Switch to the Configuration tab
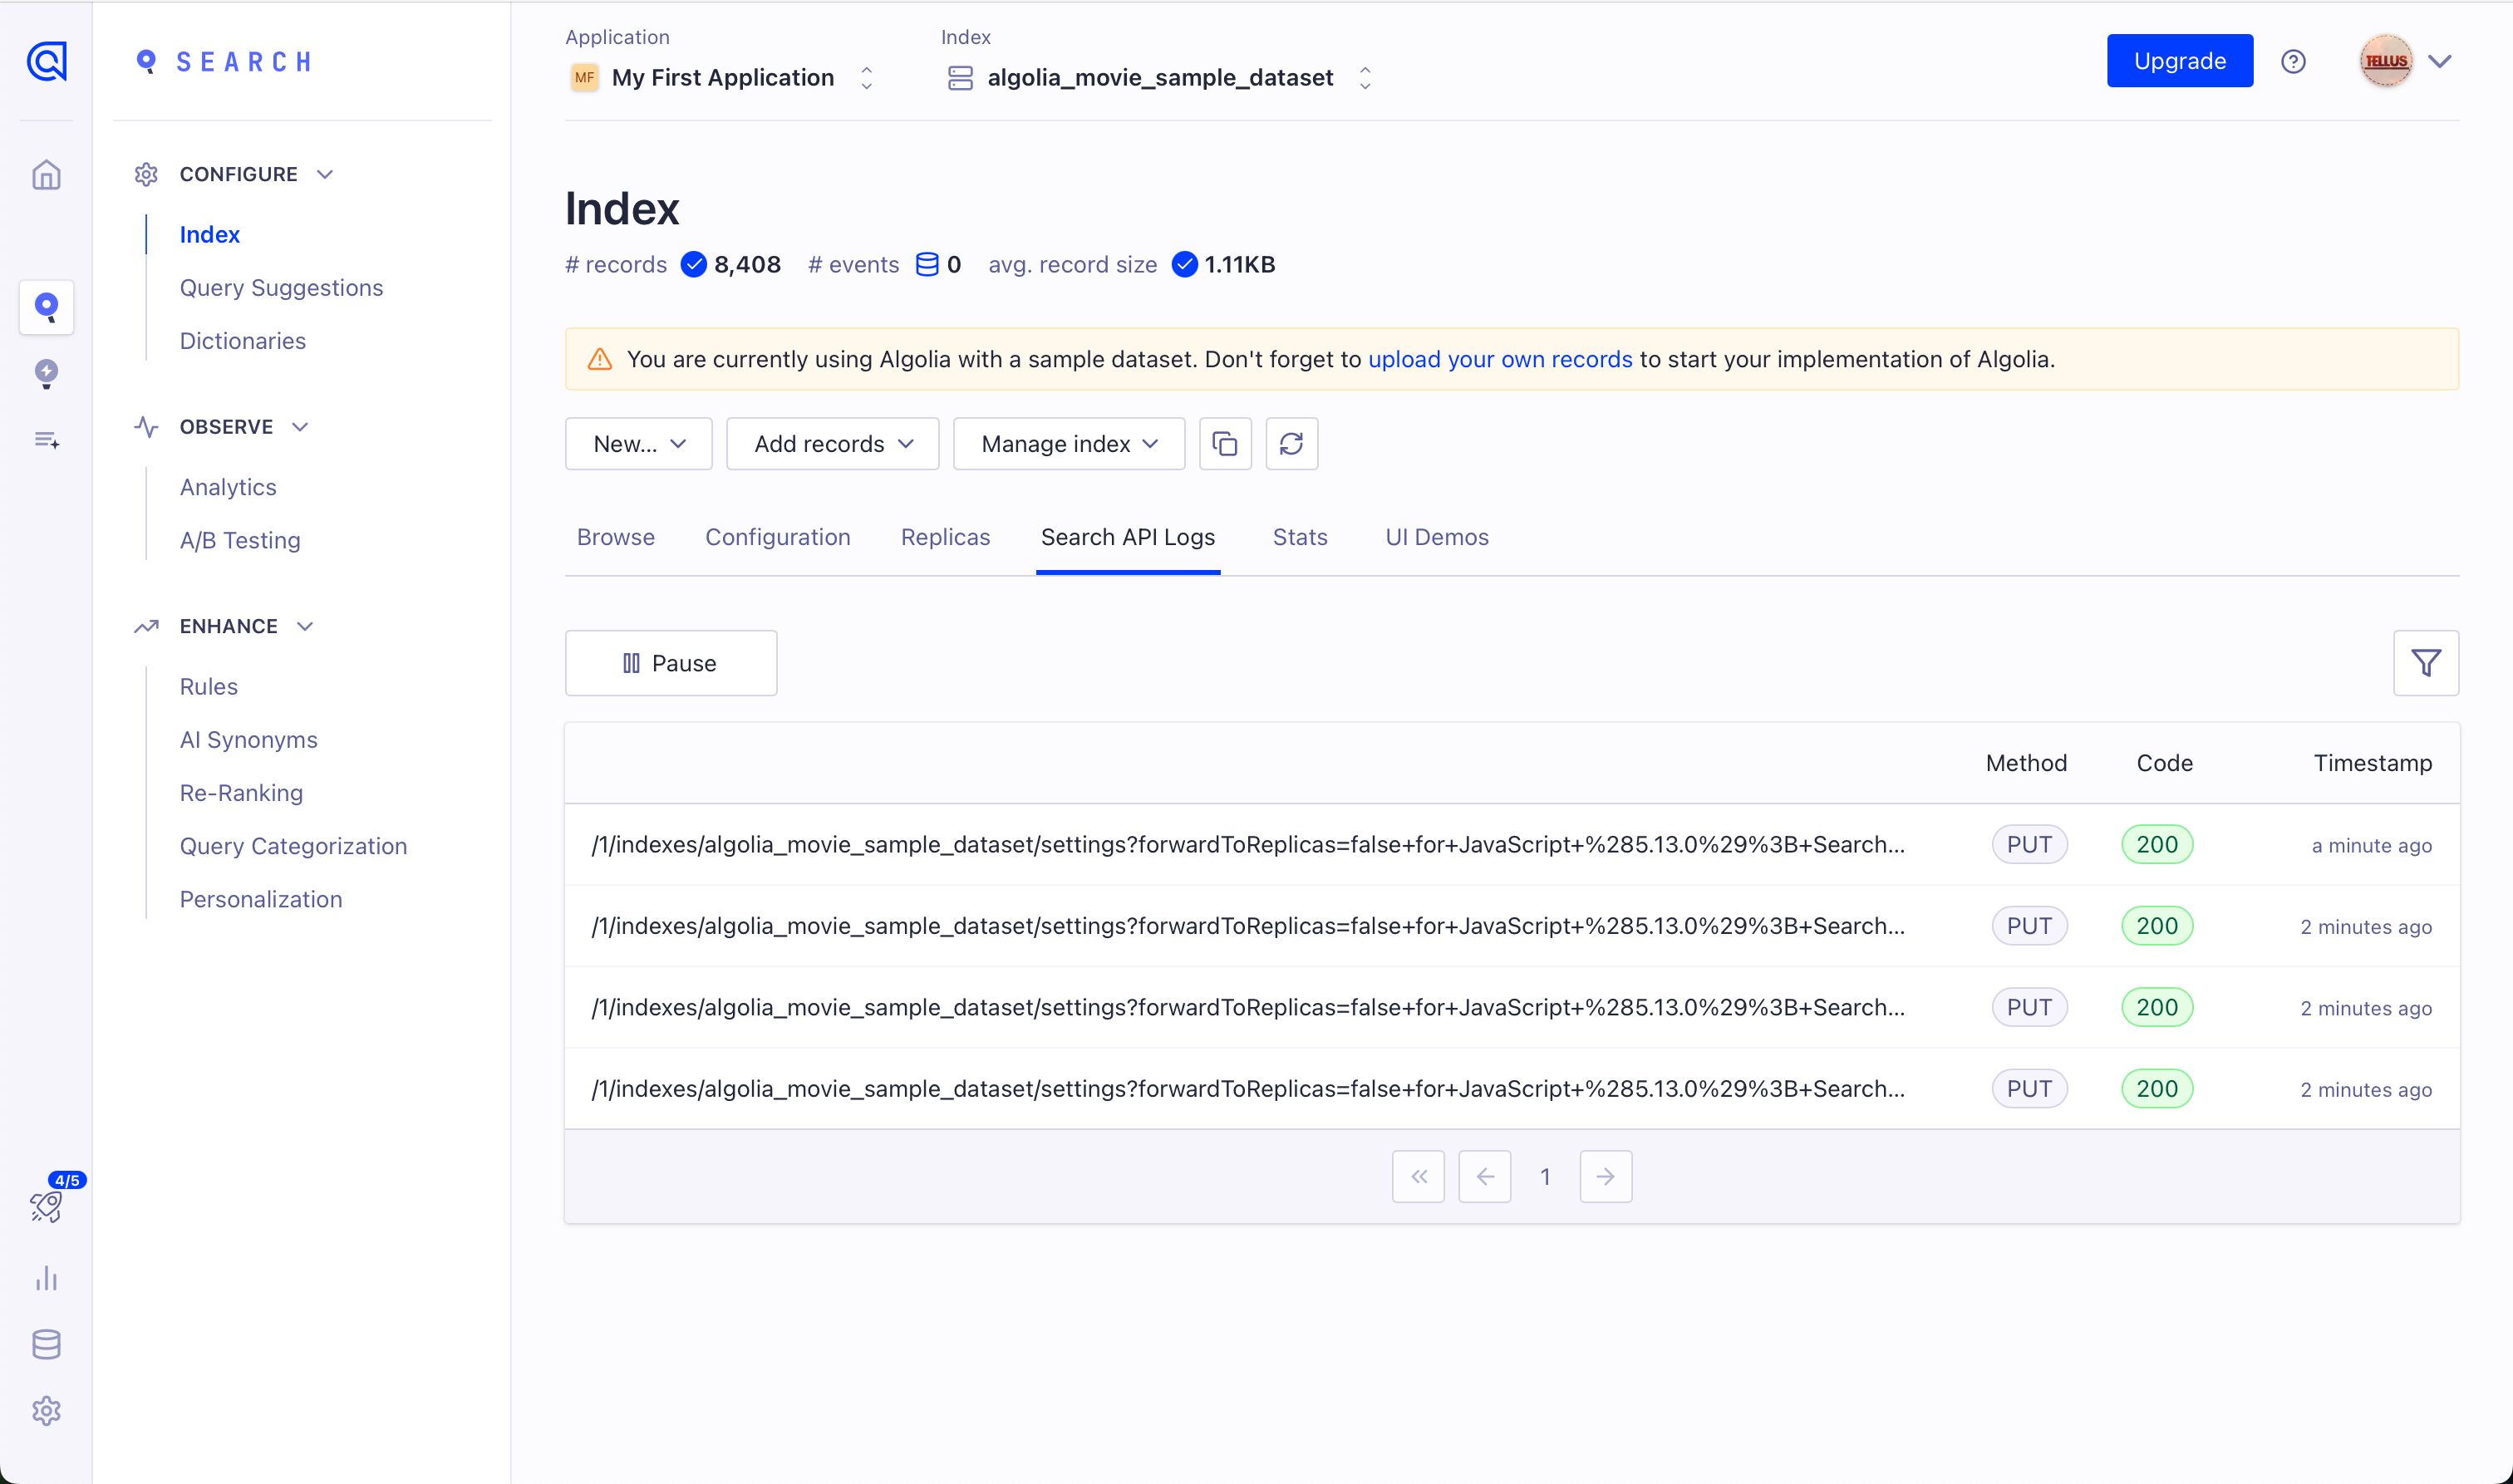Image resolution: width=2513 pixels, height=1484 pixels. click(x=777, y=537)
